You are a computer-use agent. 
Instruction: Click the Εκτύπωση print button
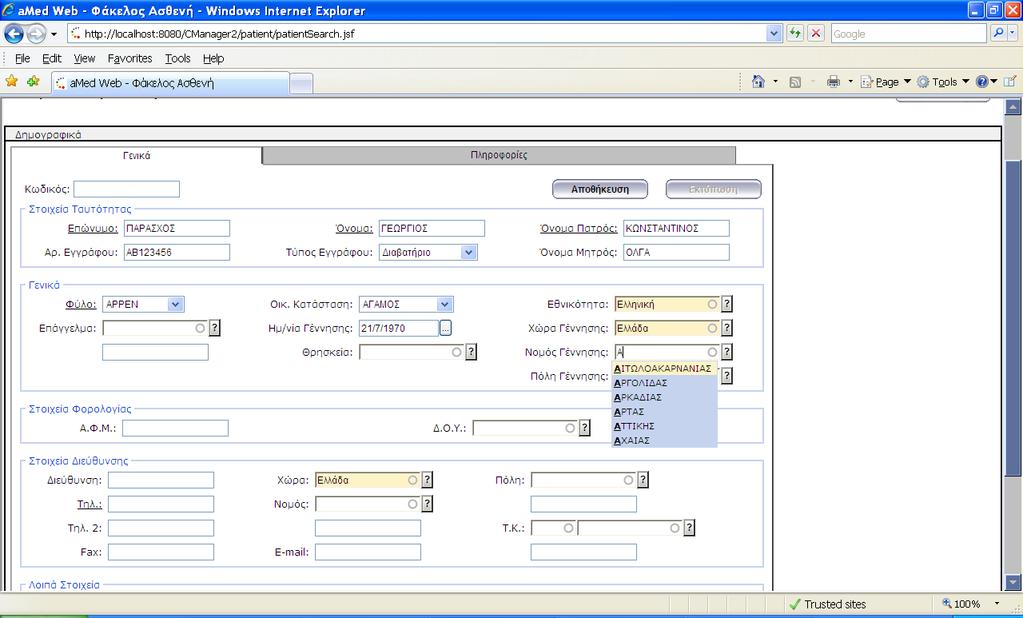[713, 189]
